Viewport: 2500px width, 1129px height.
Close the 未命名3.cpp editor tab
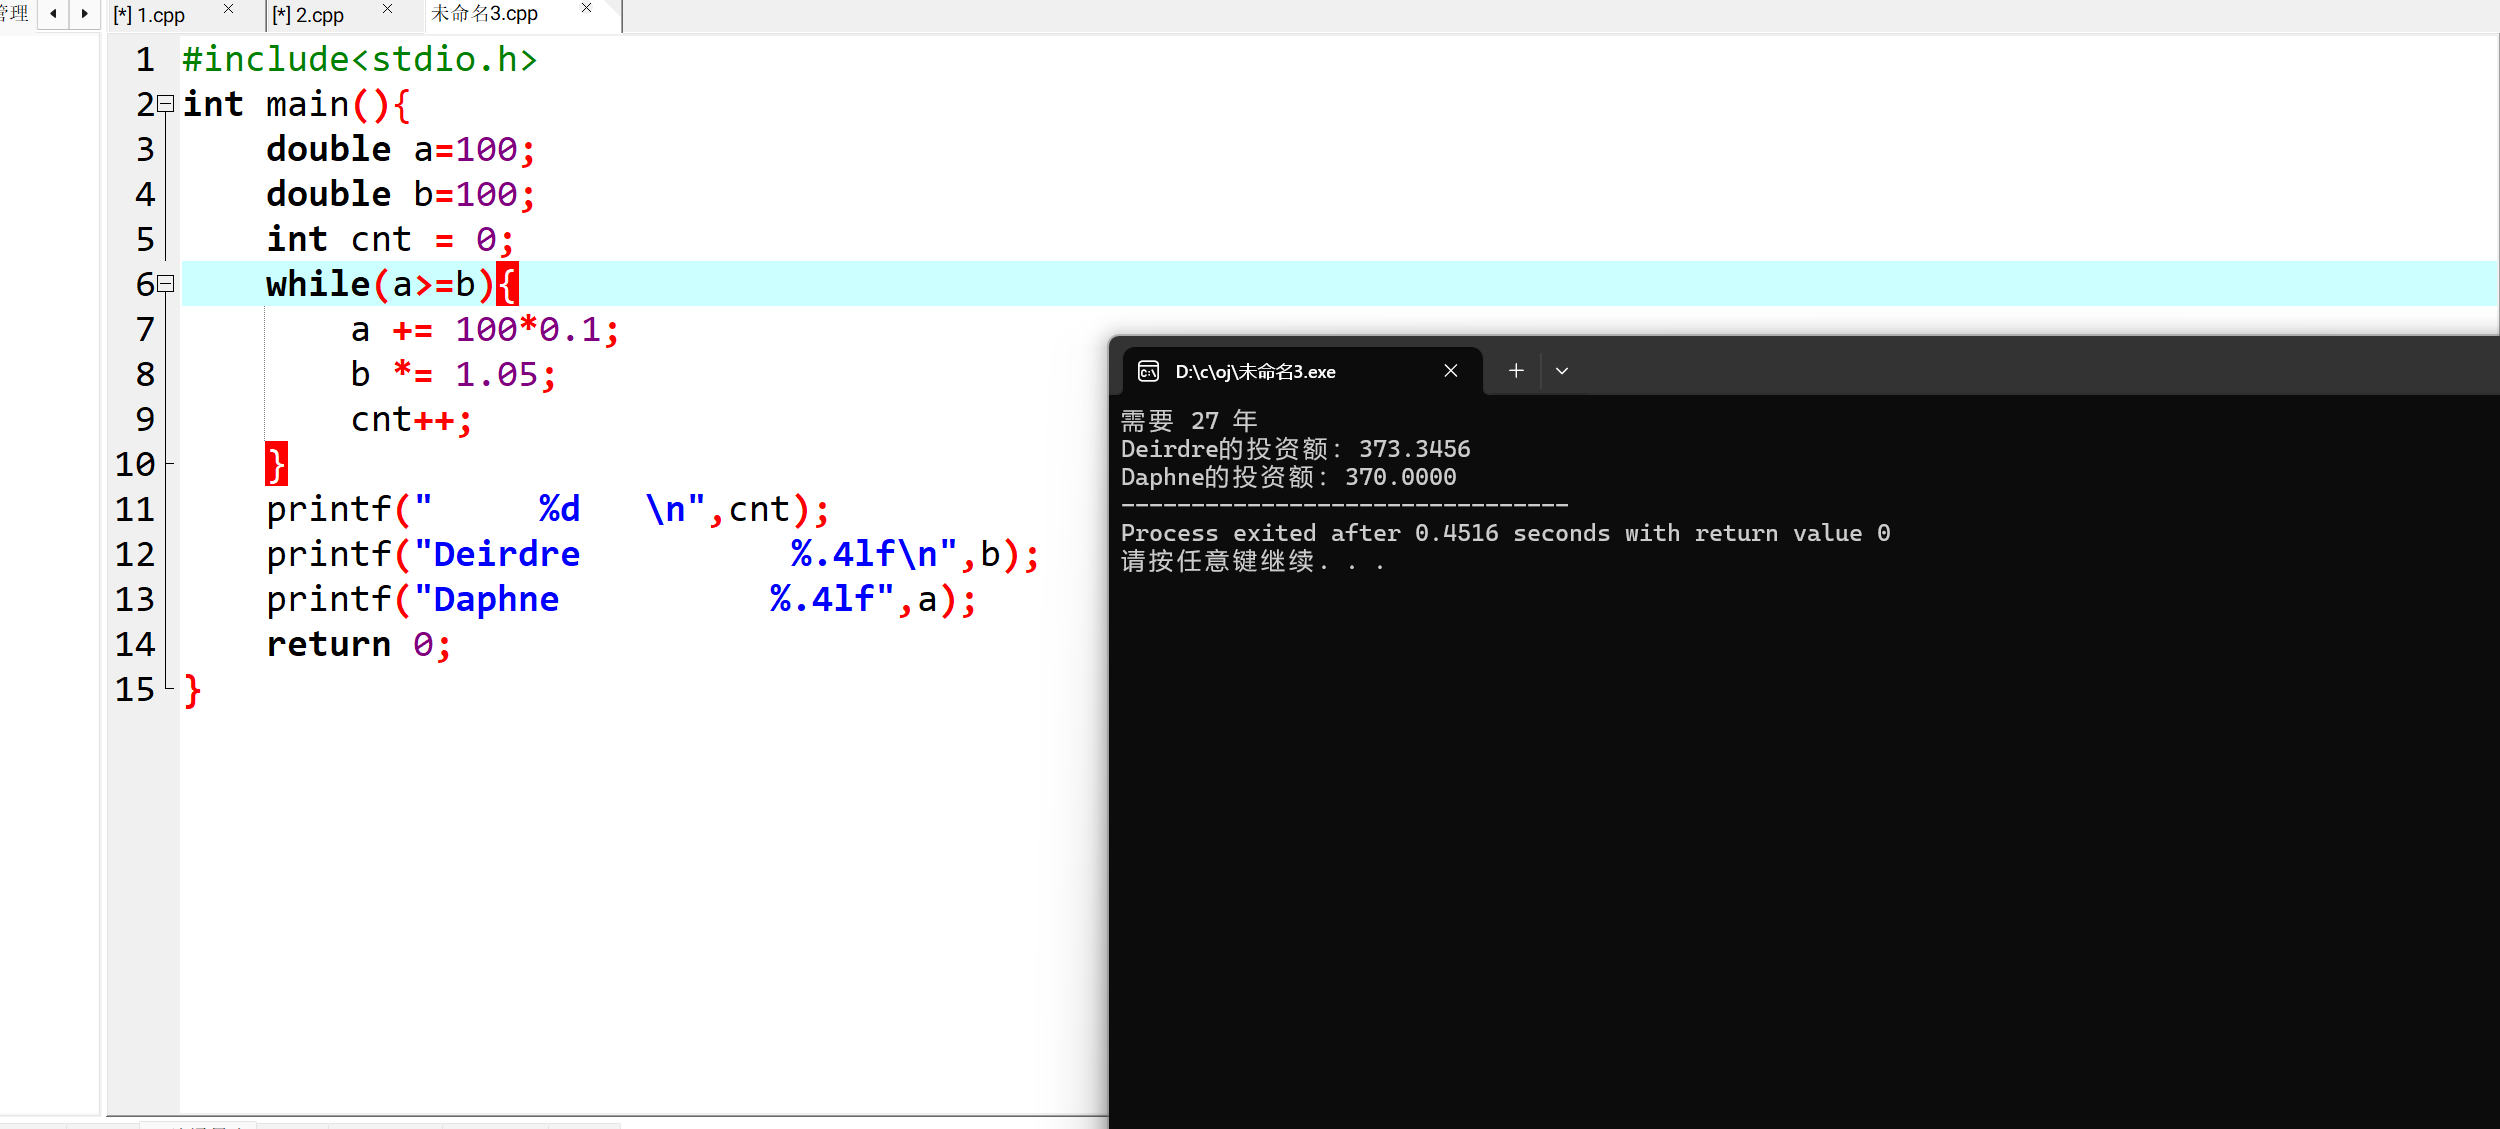tap(586, 8)
